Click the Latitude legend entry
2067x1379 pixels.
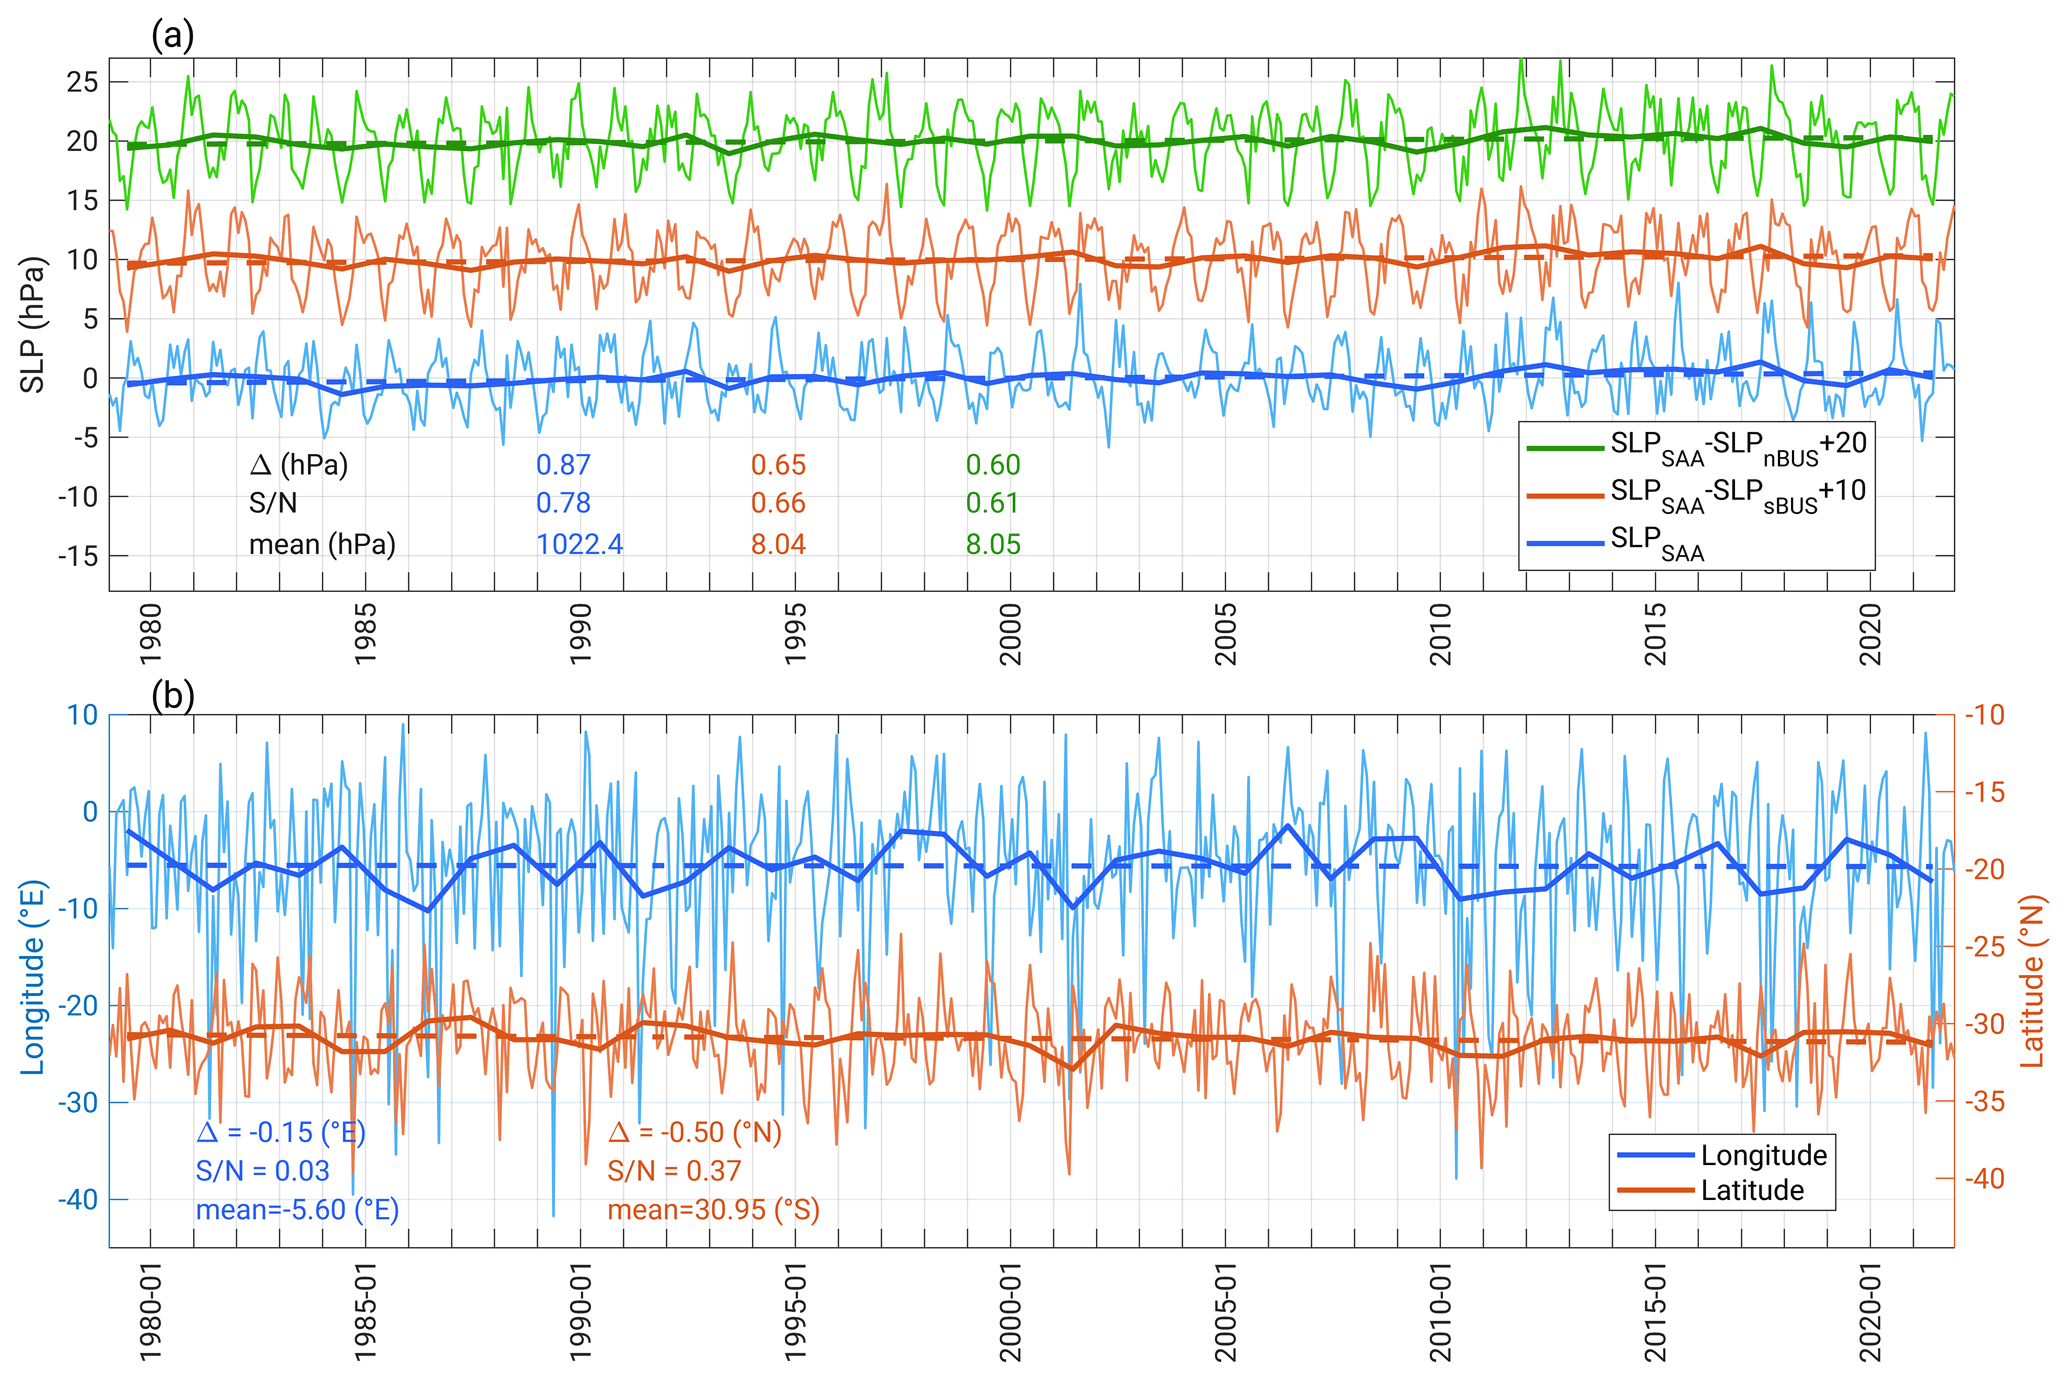[1751, 1190]
